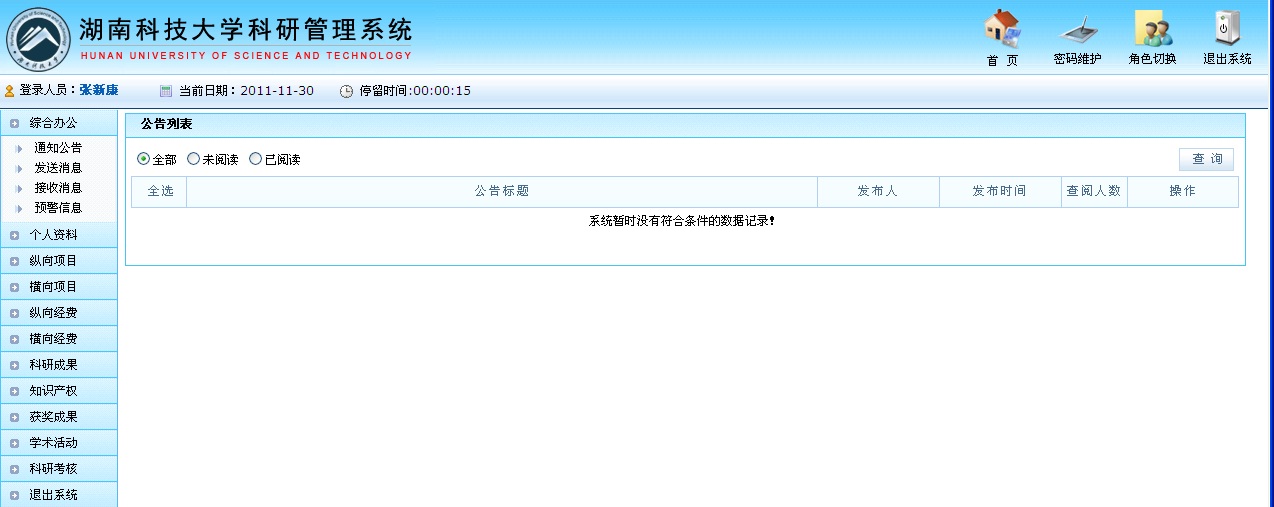
Task: Click the calendar icon beside 当前日期
Action: tap(166, 91)
